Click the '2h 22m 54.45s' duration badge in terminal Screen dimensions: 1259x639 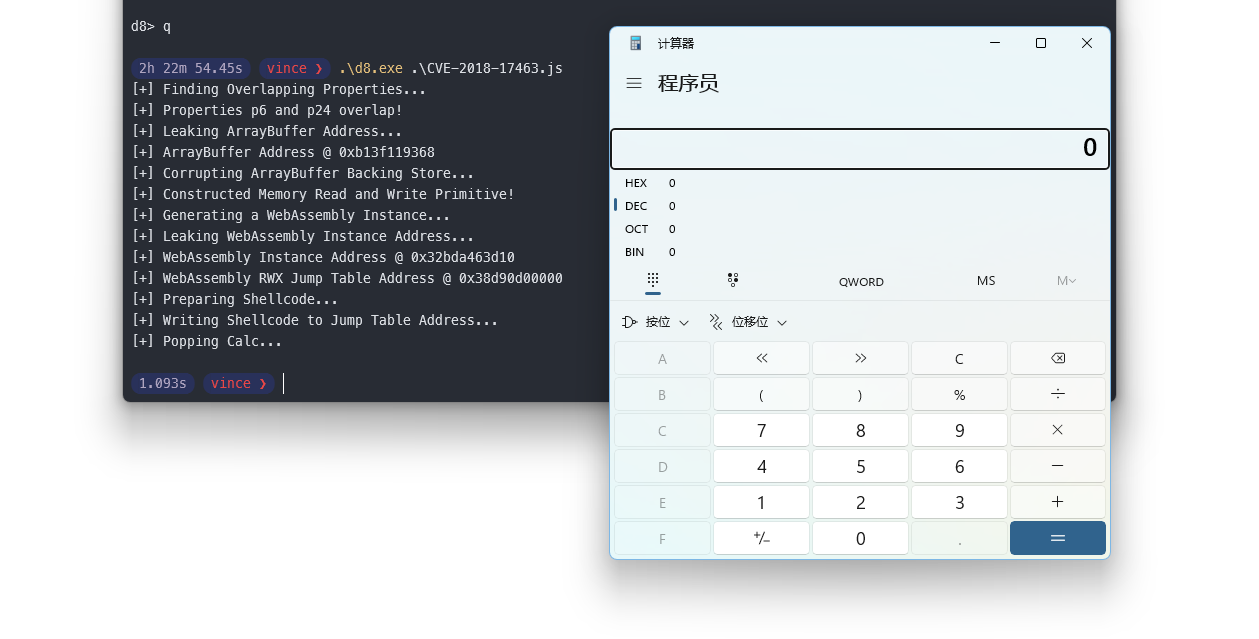click(191, 68)
